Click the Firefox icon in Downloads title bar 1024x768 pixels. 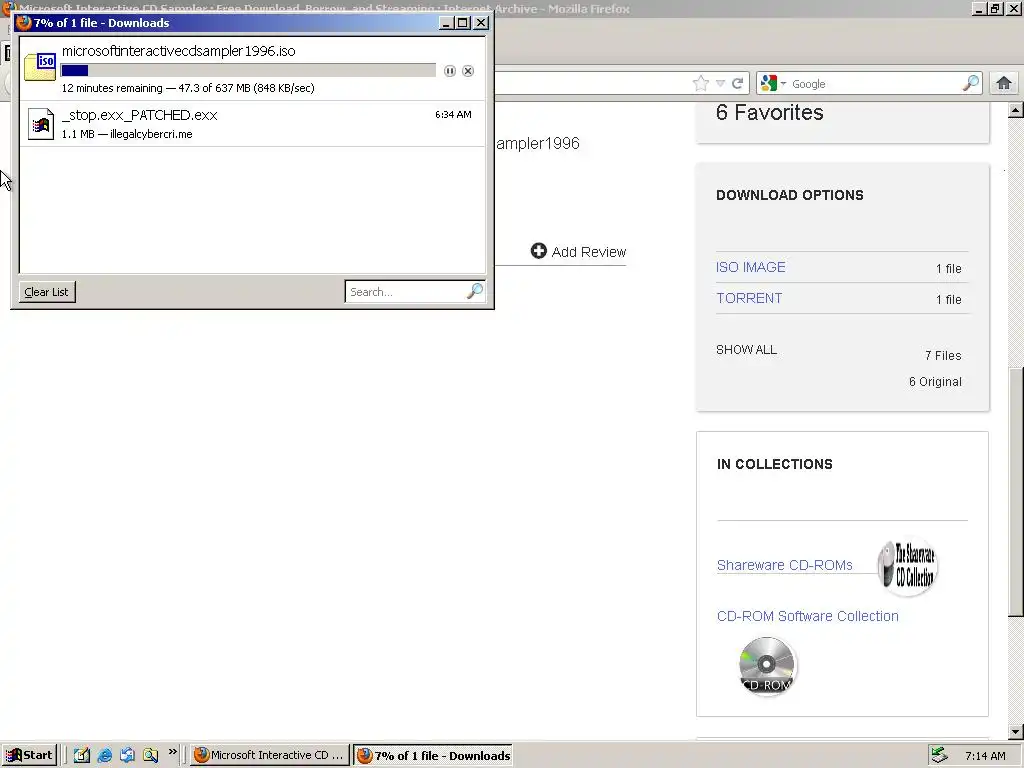point(24,23)
